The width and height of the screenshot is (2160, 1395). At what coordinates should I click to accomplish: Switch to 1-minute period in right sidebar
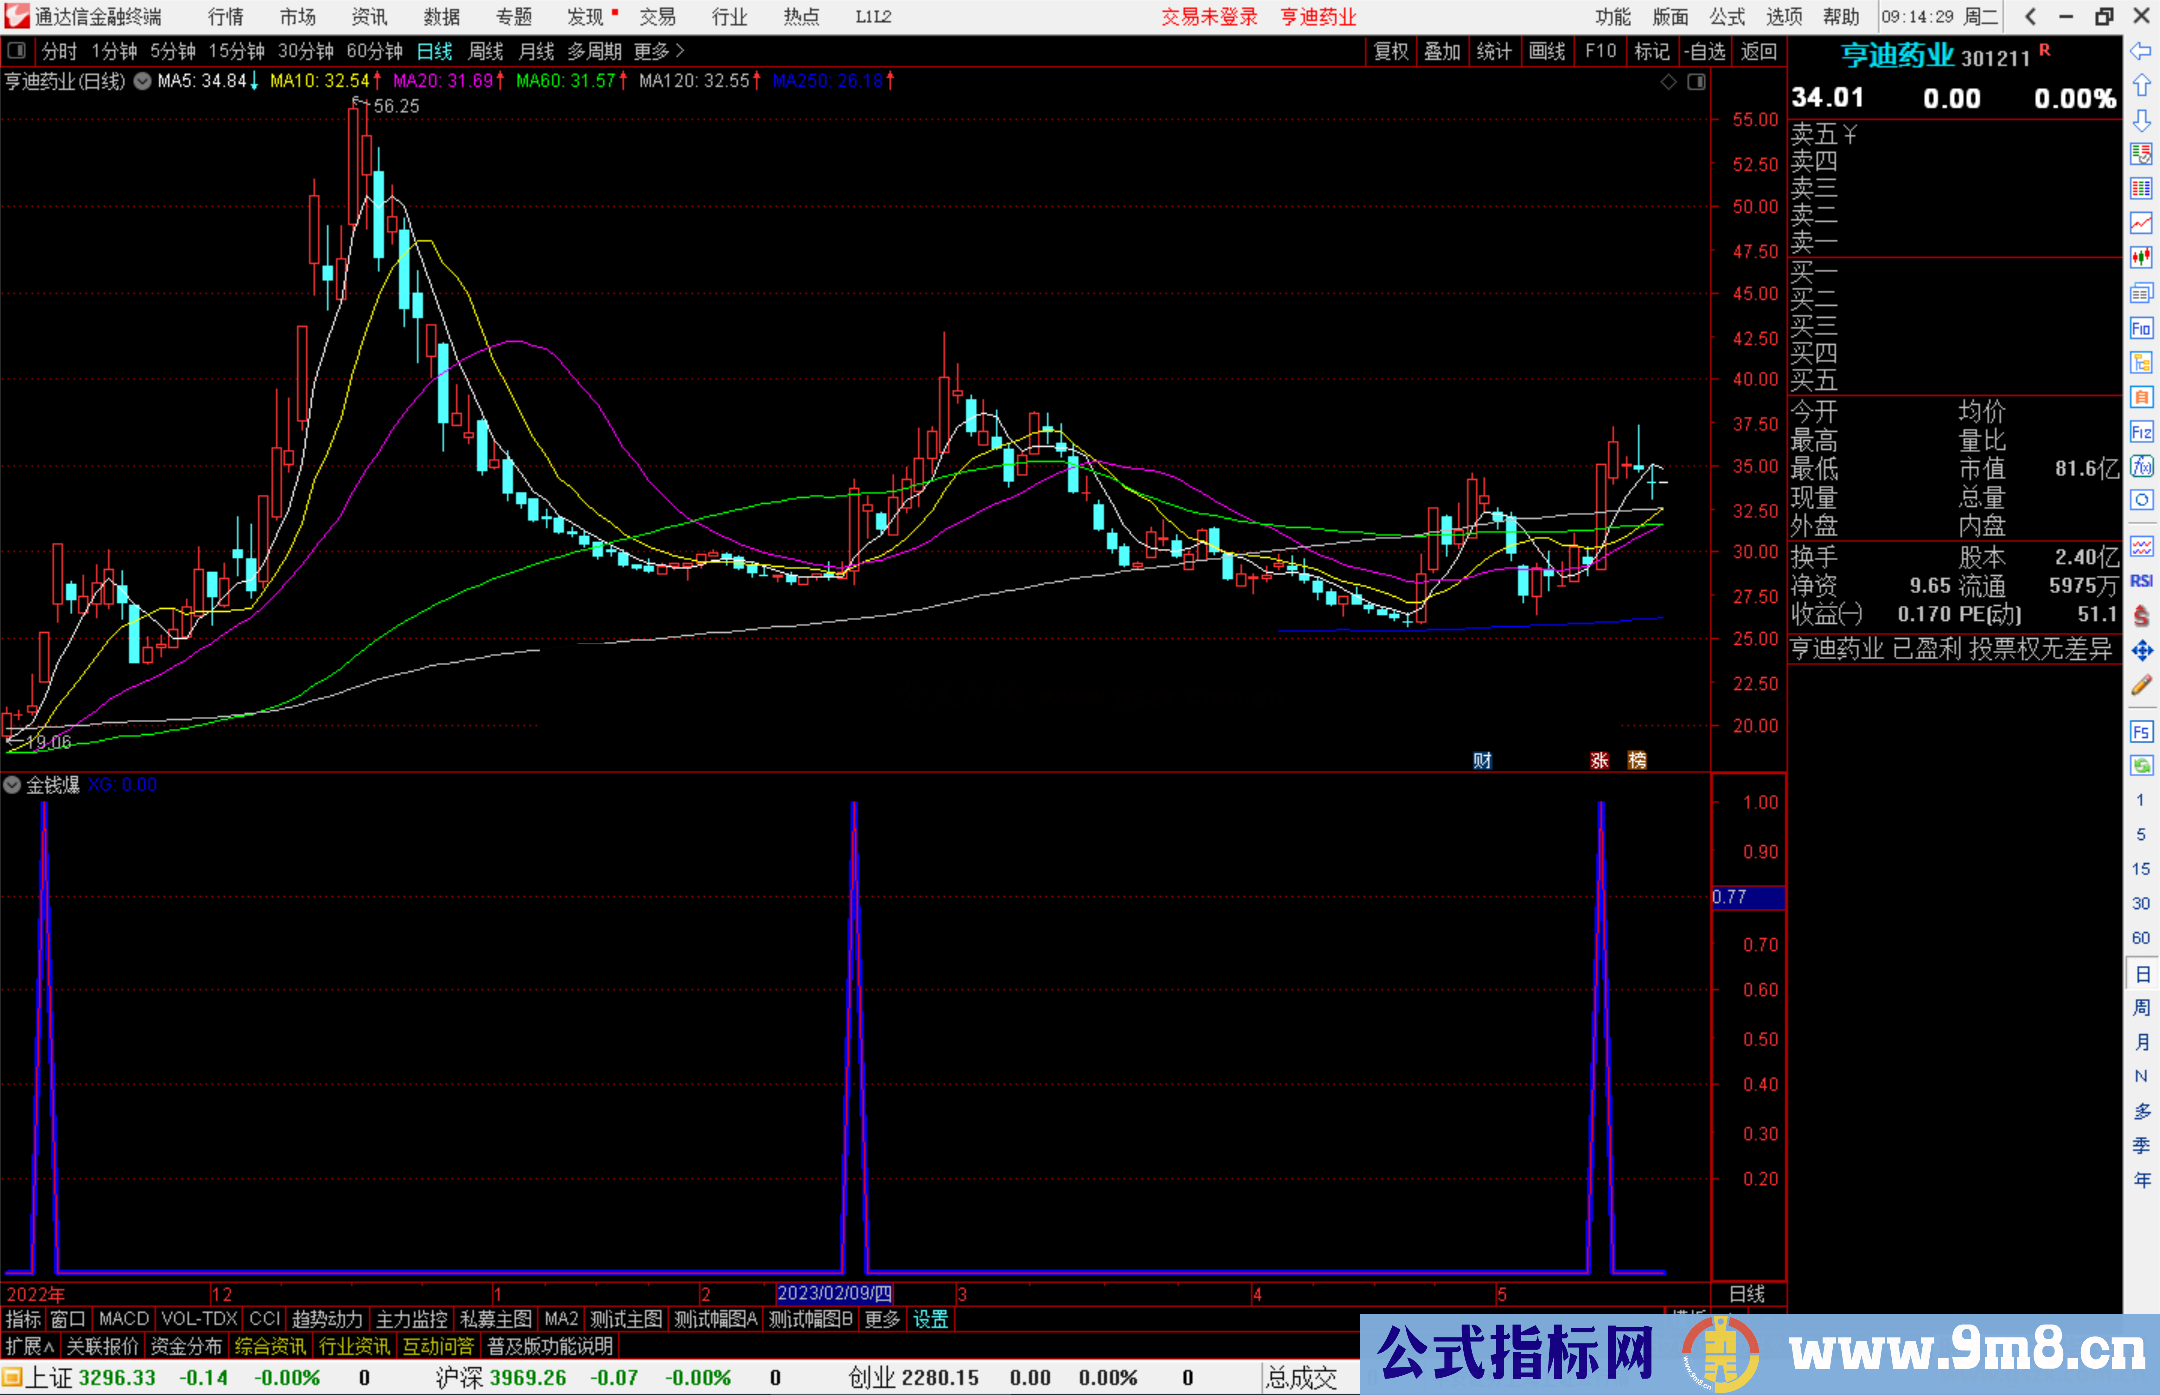click(2140, 800)
